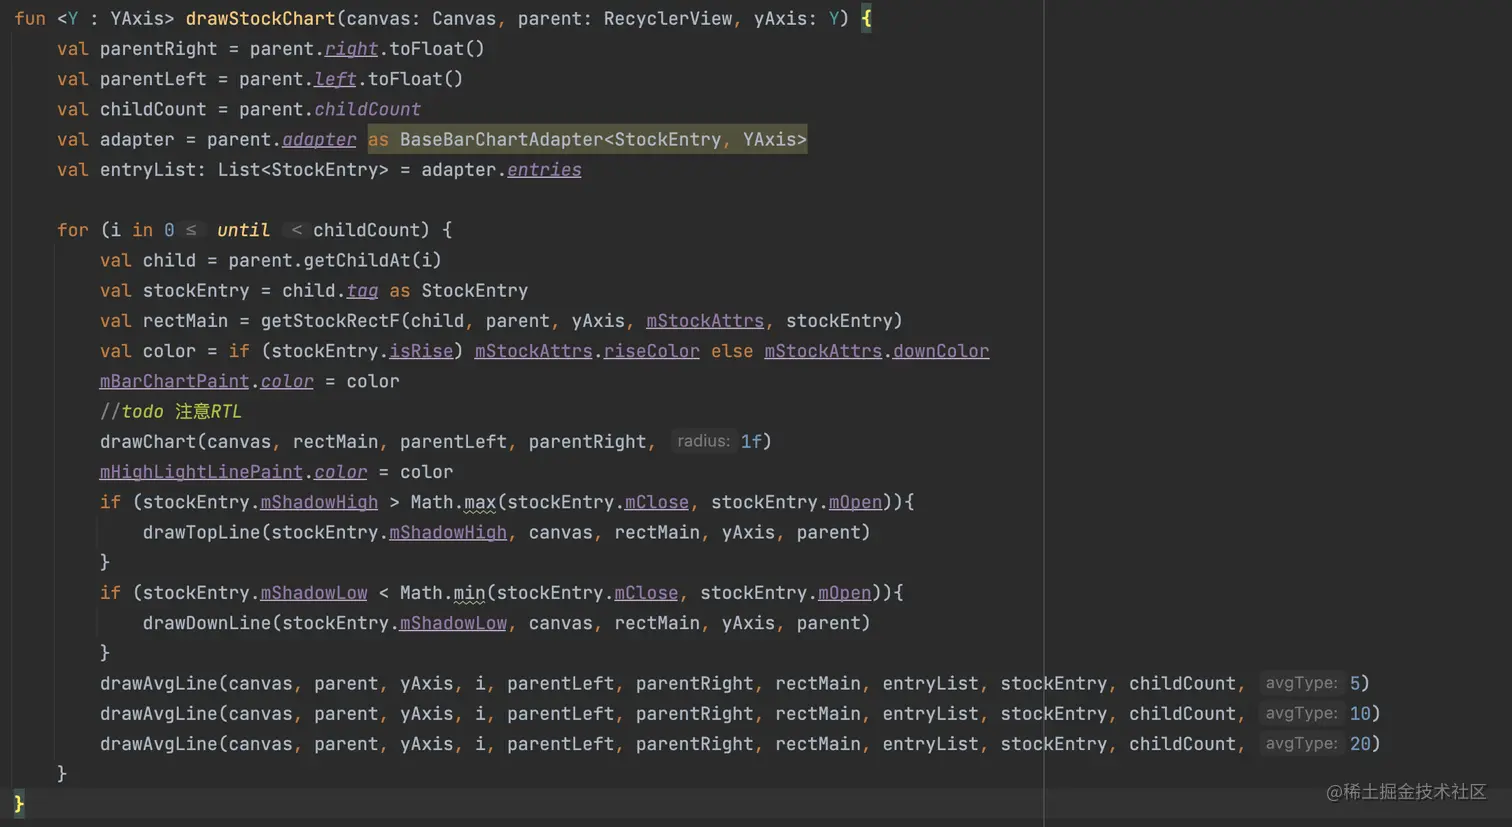Click the drawDownLine function call
The width and height of the screenshot is (1512, 827).
pos(207,623)
